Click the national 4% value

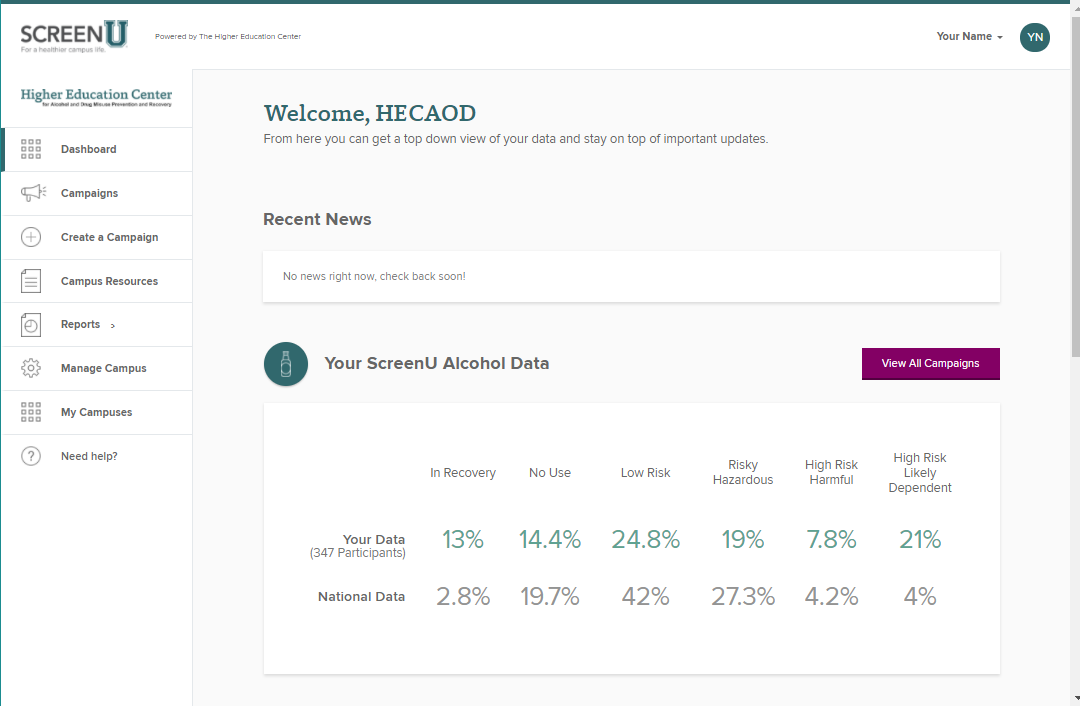pos(920,596)
